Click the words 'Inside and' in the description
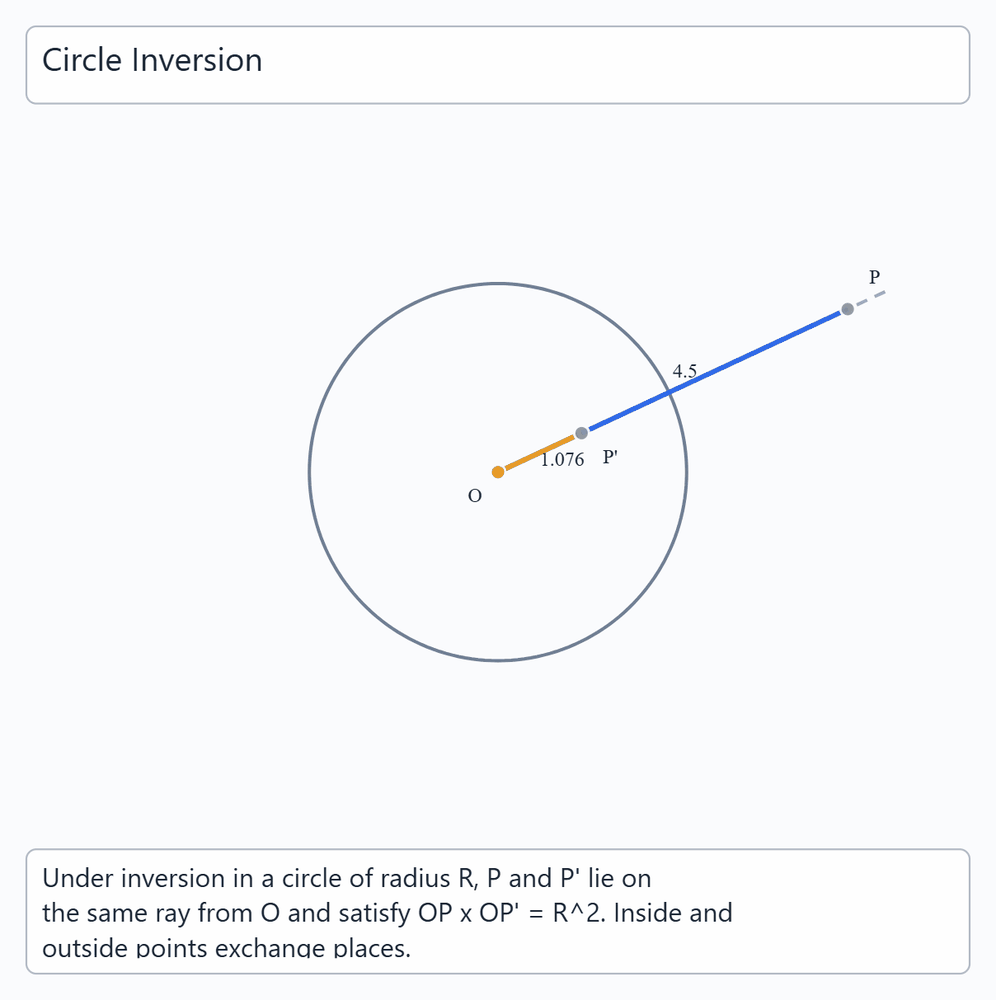Viewport: 996px width, 1000px height. pyautogui.click(x=673, y=913)
